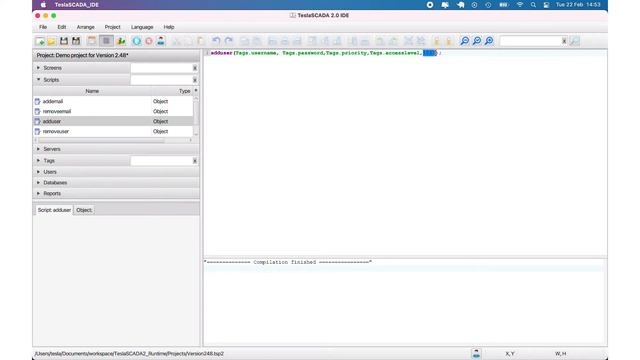
Task: Click the toolbar search input field
Action: tap(531, 41)
